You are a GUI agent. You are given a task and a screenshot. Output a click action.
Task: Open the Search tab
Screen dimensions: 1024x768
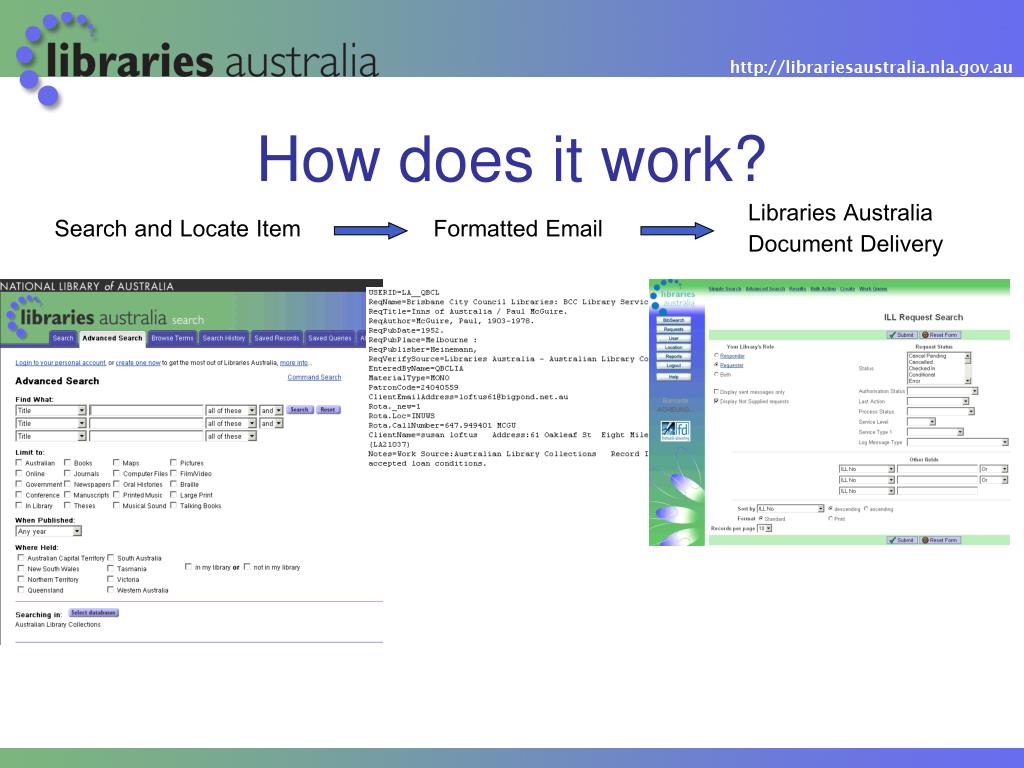click(63, 338)
